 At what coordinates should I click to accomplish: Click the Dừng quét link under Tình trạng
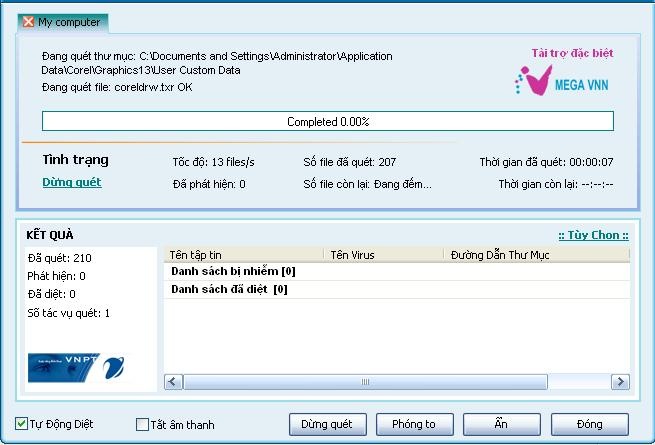click(x=72, y=182)
